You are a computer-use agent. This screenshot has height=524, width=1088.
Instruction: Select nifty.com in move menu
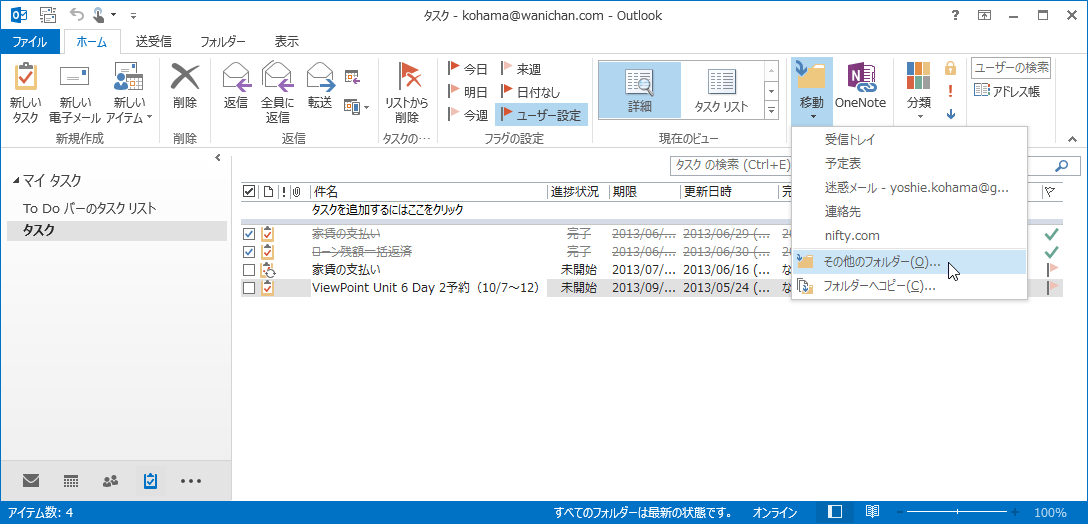pos(909,236)
